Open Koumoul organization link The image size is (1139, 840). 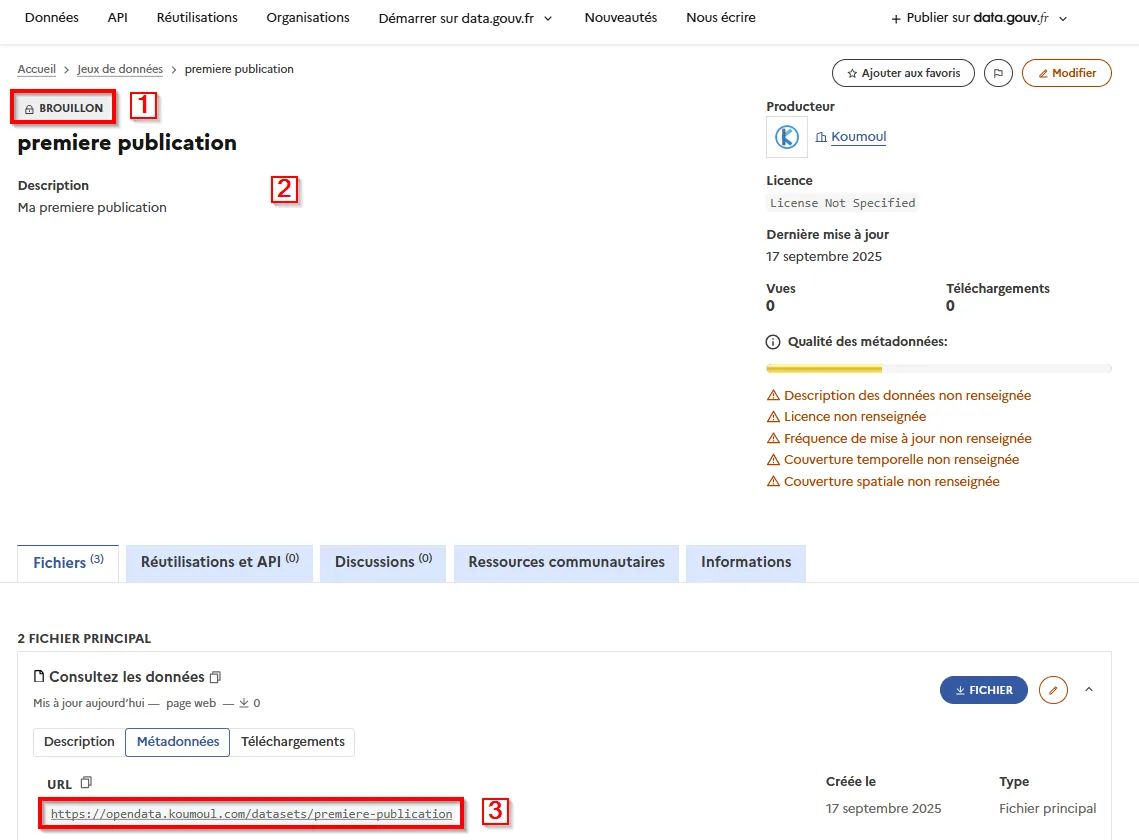(858, 137)
